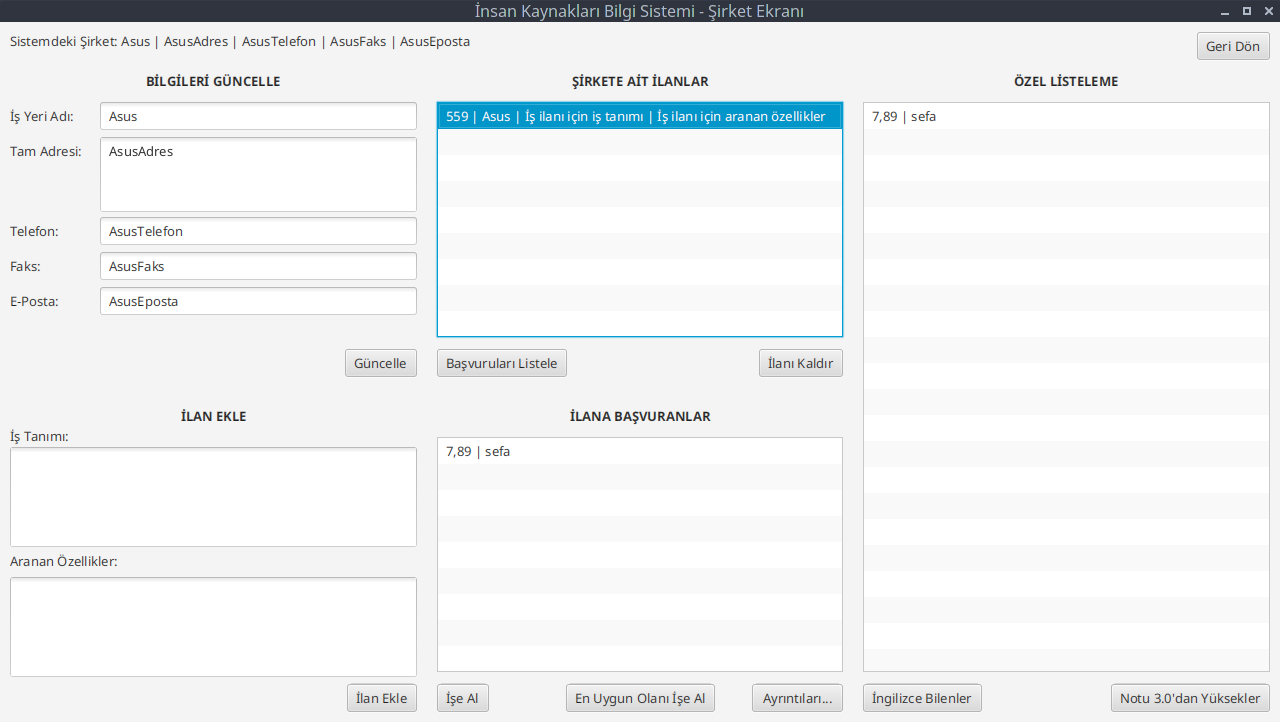Click the İşe Al button
Viewport: 1280px width, 722px height.
[463, 698]
